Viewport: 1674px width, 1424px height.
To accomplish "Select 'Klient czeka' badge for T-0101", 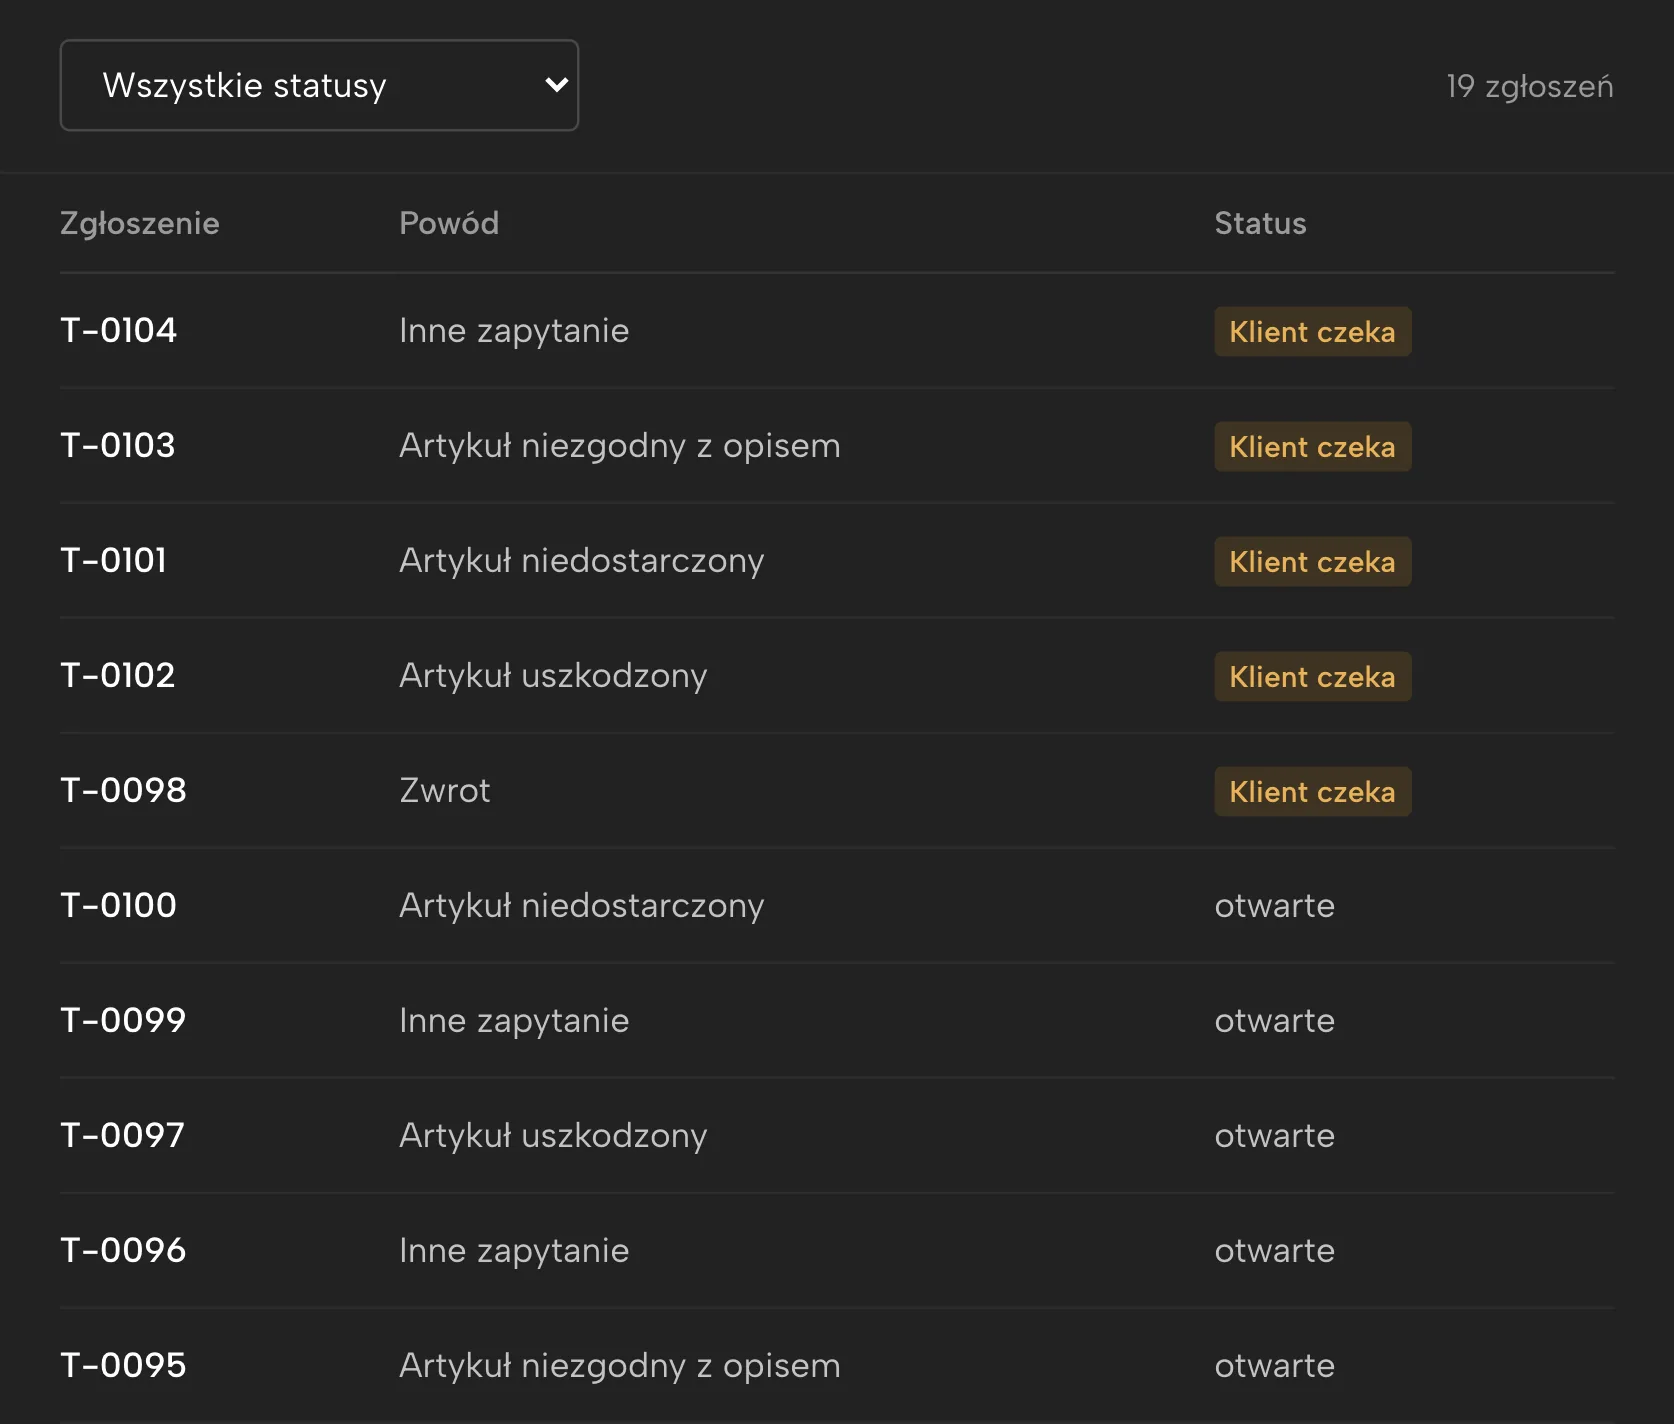I will tap(1312, 561).
